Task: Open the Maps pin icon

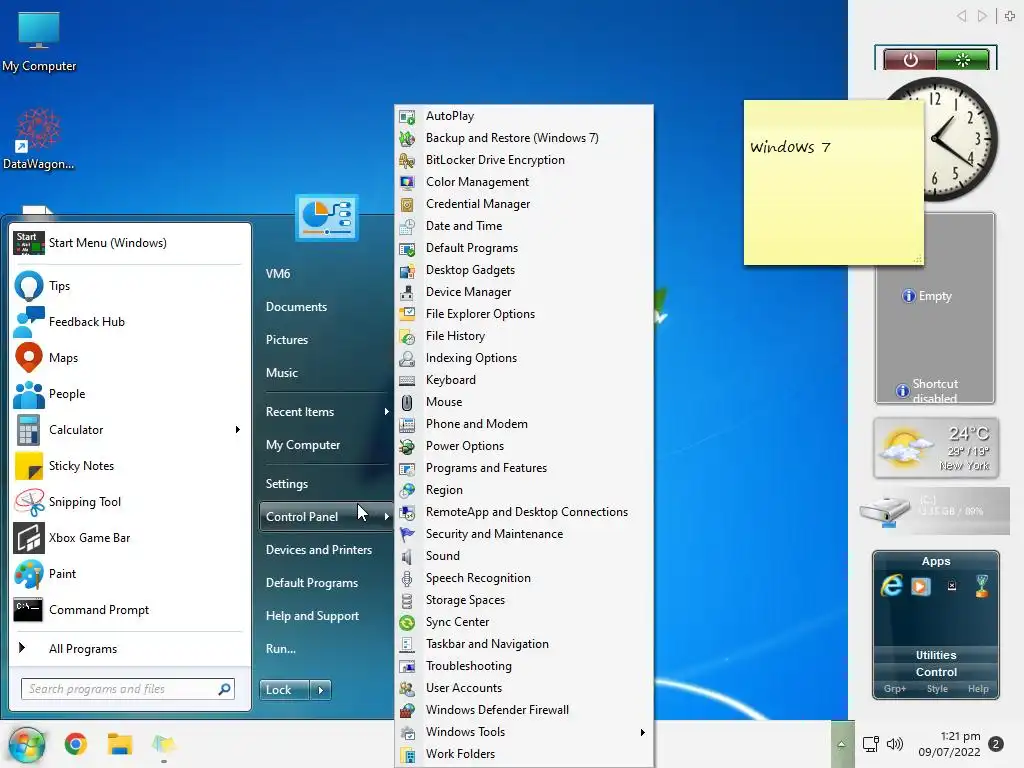Action: coord(29,358)
